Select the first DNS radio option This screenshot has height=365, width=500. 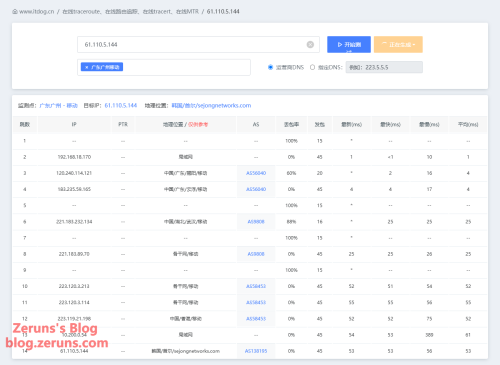coord(270,67)
